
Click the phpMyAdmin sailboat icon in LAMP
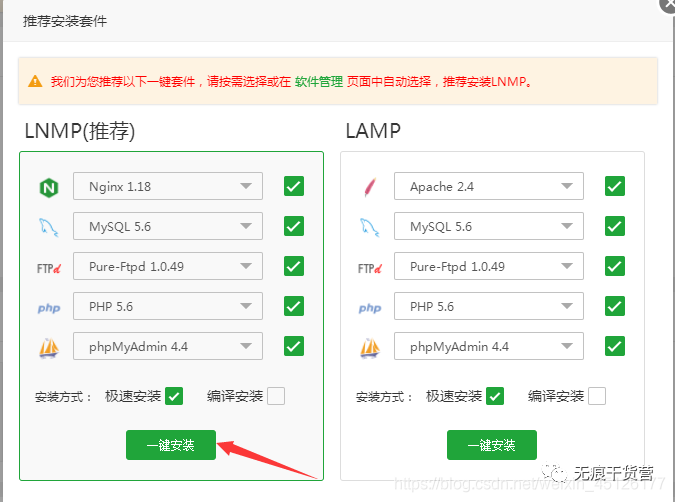[x=370, y=348]
